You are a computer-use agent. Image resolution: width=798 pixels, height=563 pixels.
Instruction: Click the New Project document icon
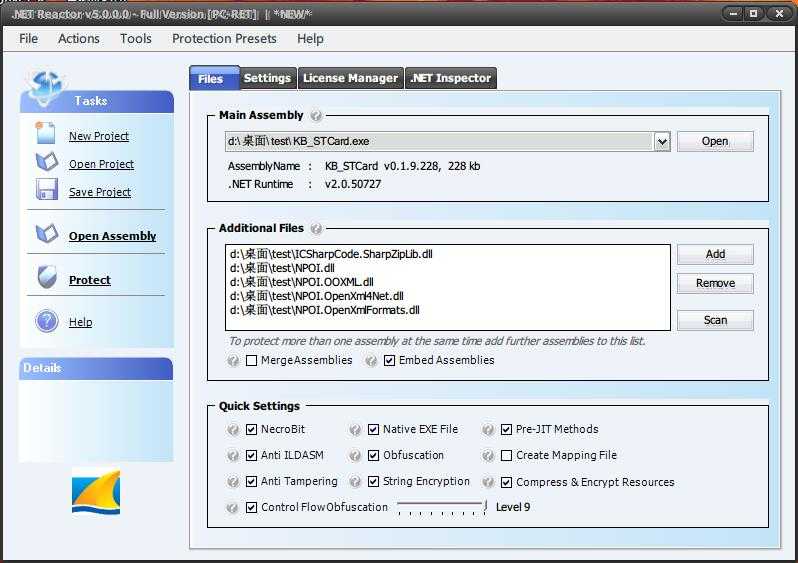tap(45, 133)
